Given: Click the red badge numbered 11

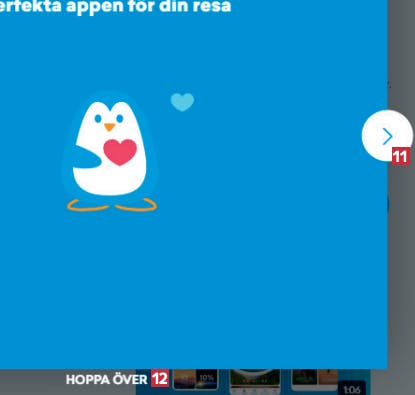Looking at the screenshot, I should 401,156.
